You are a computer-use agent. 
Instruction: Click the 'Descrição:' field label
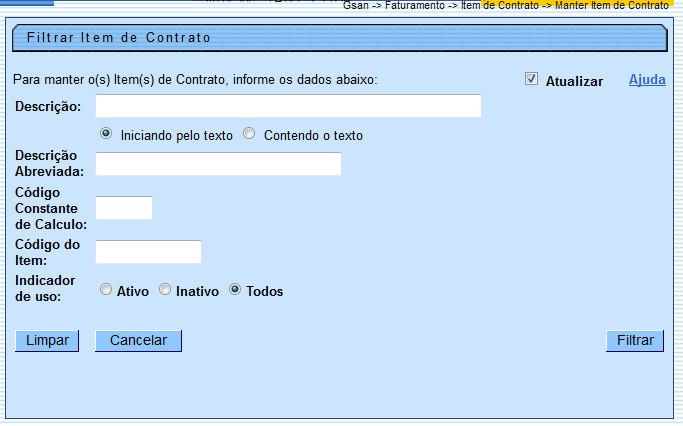pyautogui.click(x=49, y=107)
